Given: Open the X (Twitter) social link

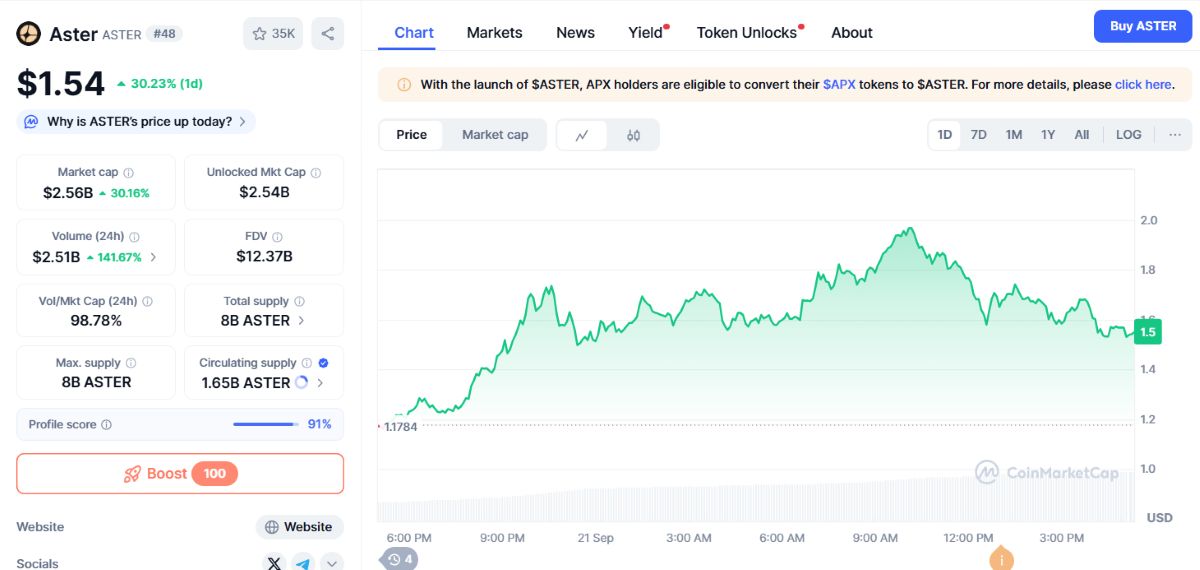Looking at the screenshot, I should tap(275, 563).
